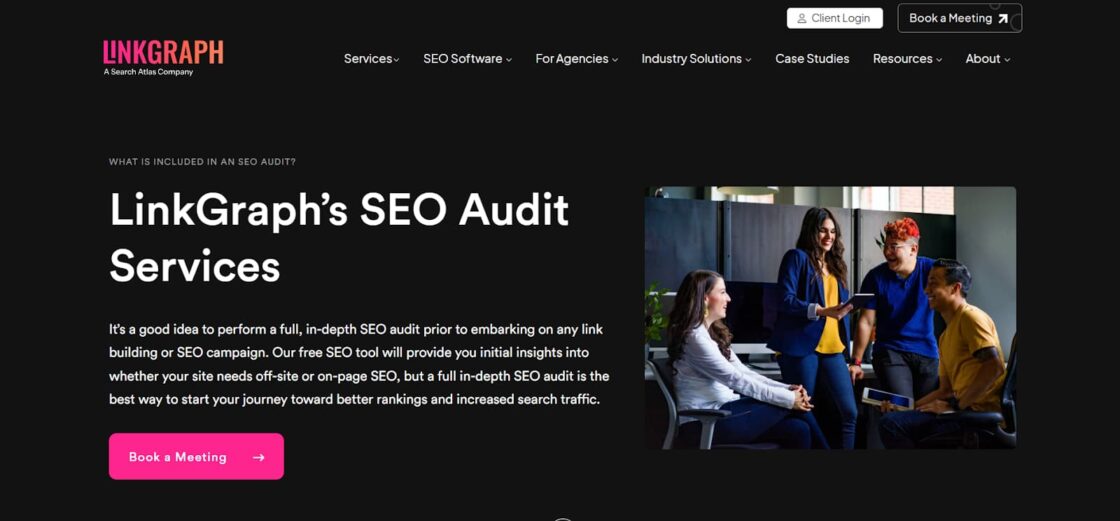Viewport: 1120px width, 521px height.
Task: Click Book a Meeting in the top header
Action: coord(959,19)
